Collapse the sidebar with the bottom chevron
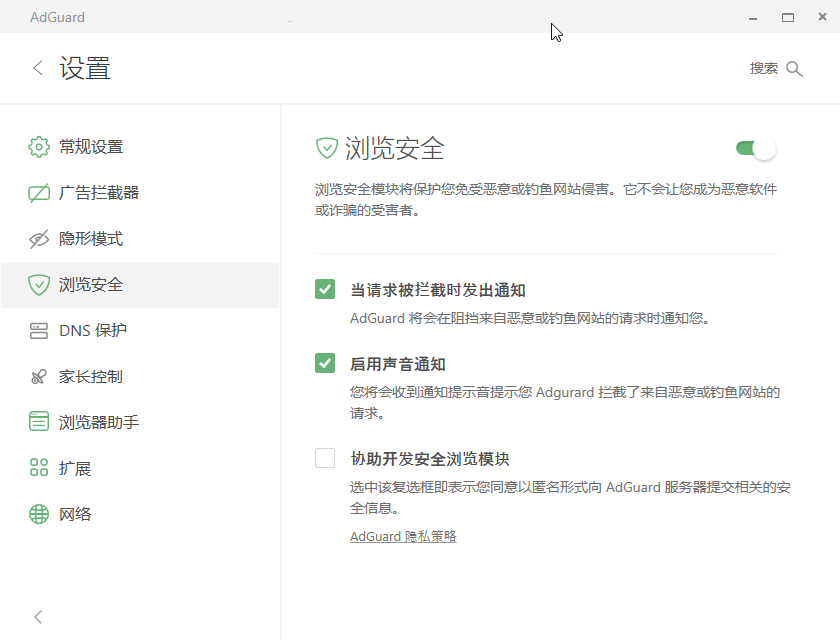 click(x=38, y=617)
